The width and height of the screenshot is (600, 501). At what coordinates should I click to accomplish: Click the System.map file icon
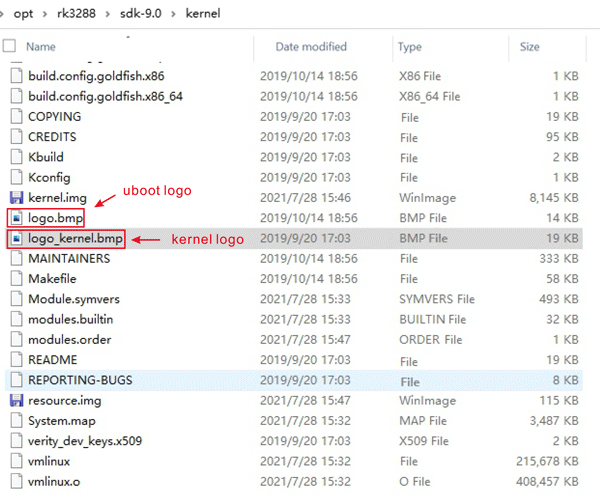(x=15, y=421)
